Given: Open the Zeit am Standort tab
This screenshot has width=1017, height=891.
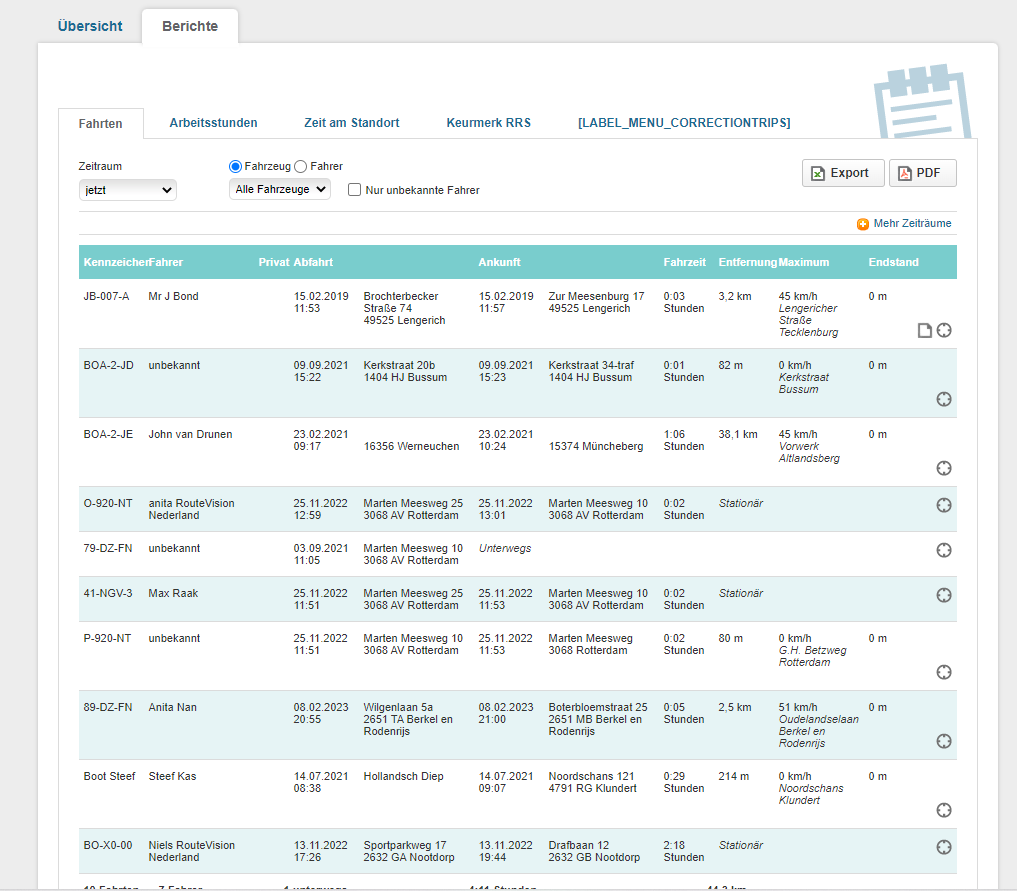Looking at the screenshot, I should click(351, 123).
